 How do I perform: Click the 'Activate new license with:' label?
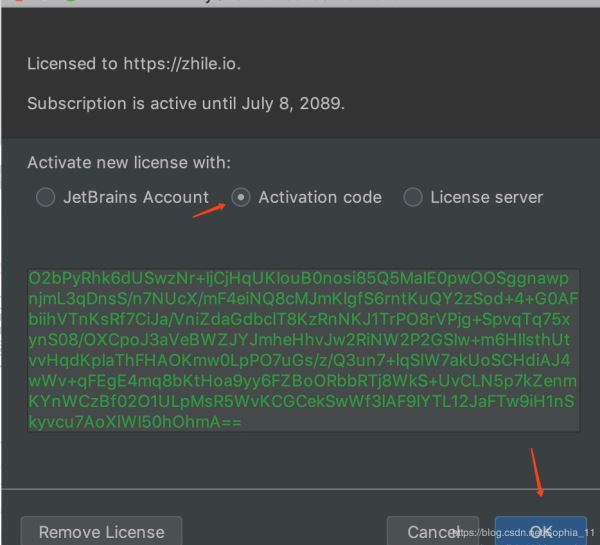point(128,162)
